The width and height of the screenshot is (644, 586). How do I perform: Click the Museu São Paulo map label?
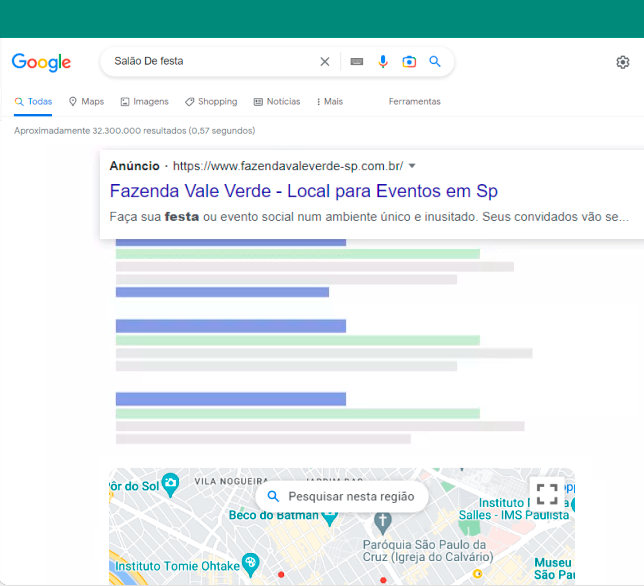[554, 568]
